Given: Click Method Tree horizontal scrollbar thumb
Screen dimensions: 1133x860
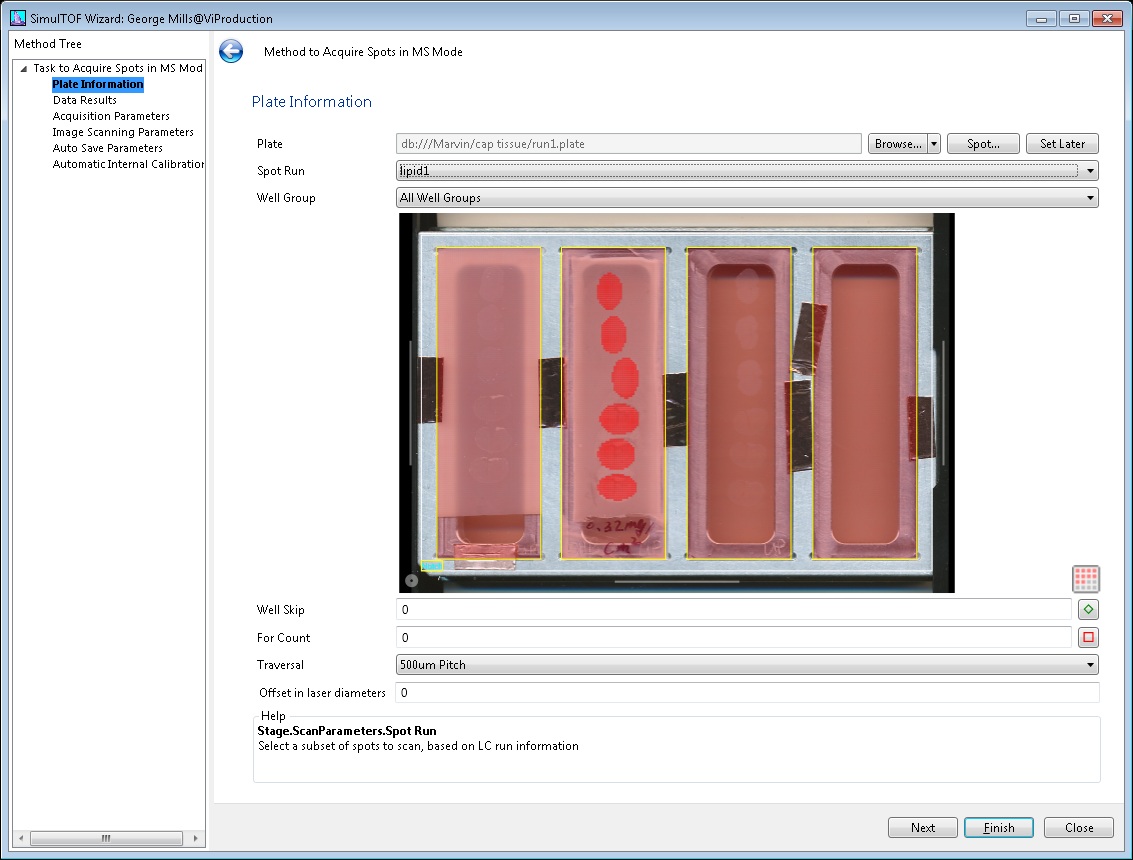Looking at the screenshot, I should (106, 838).
